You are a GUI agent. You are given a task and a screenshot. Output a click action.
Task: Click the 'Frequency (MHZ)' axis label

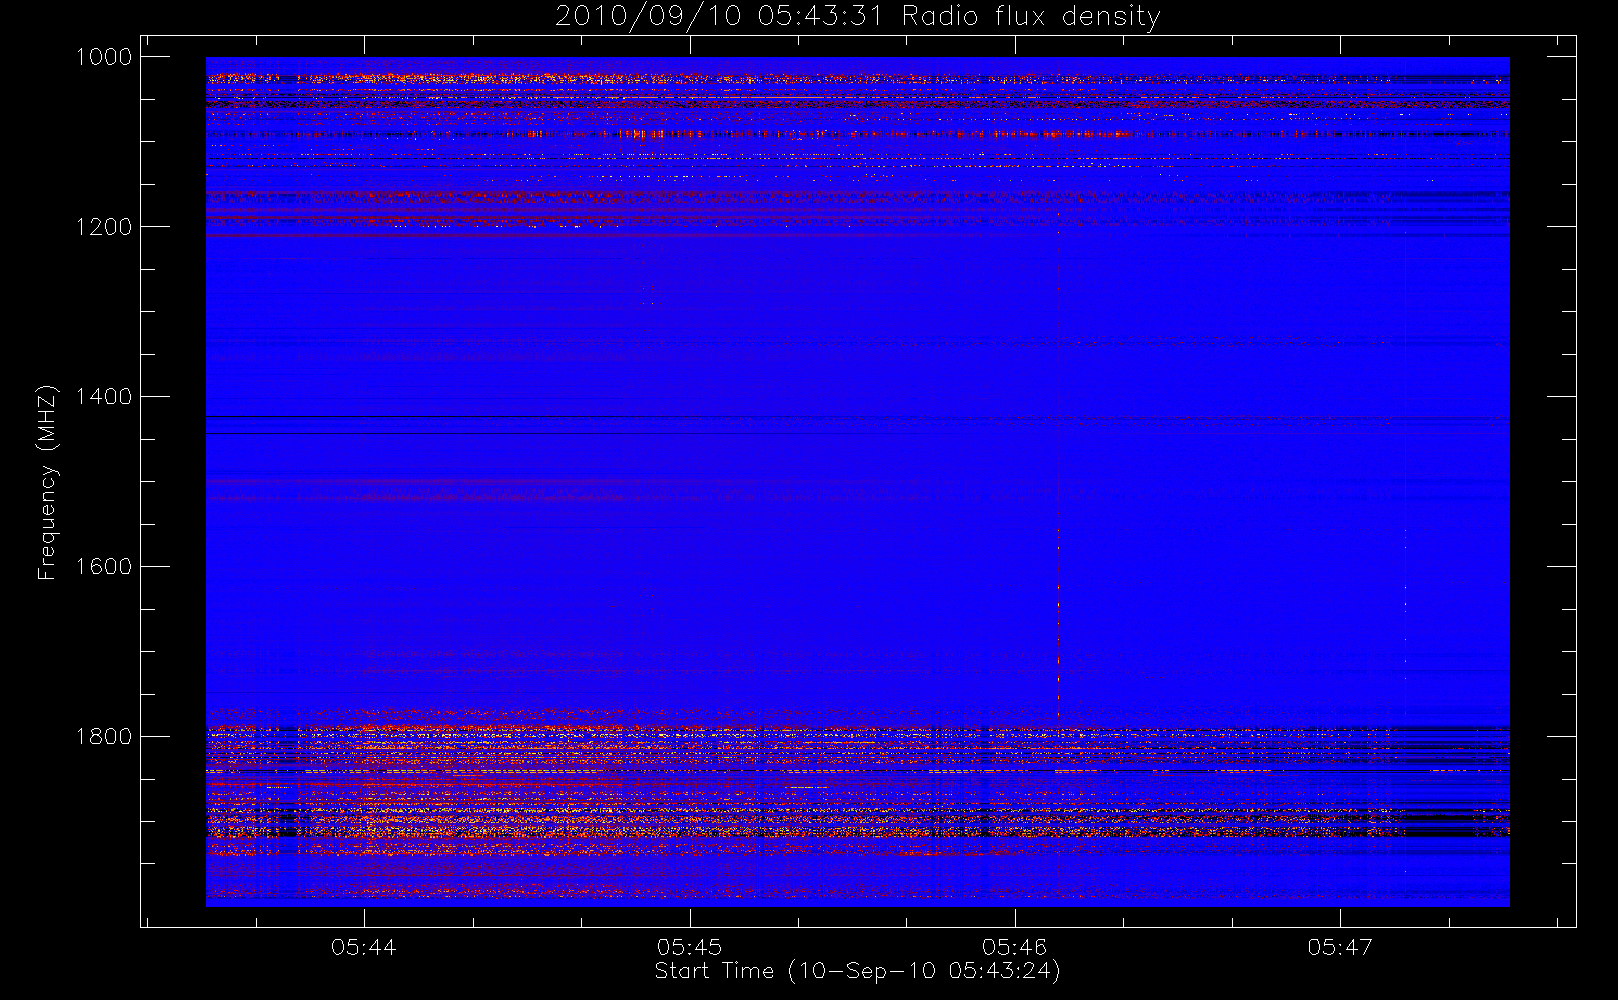[x=46, y=482]
